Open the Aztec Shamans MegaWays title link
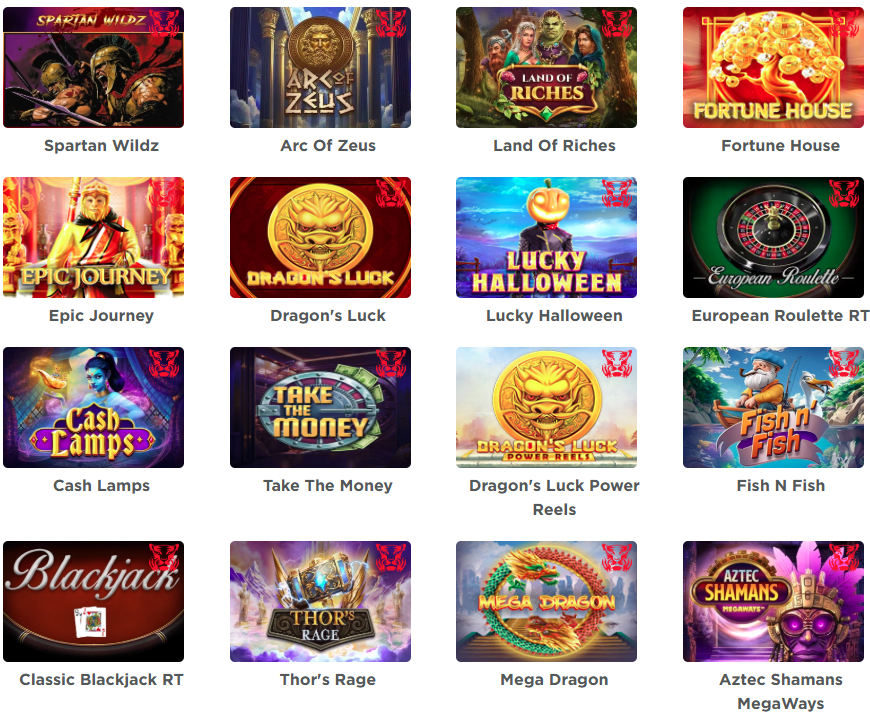 coord(781,691)
